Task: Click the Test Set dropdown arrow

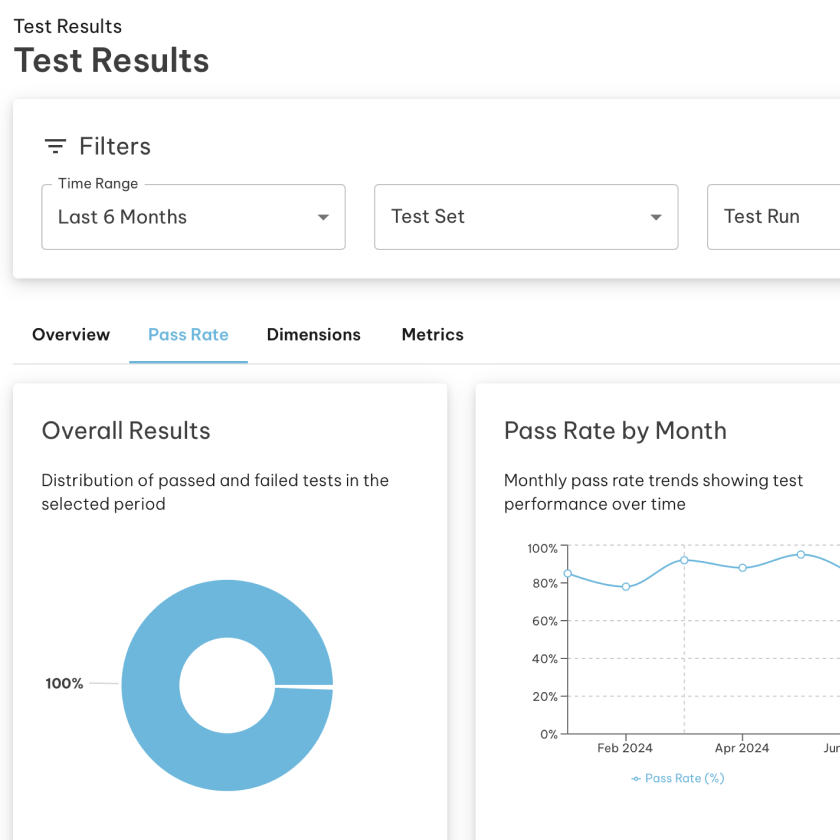Action: coord(656,217)
